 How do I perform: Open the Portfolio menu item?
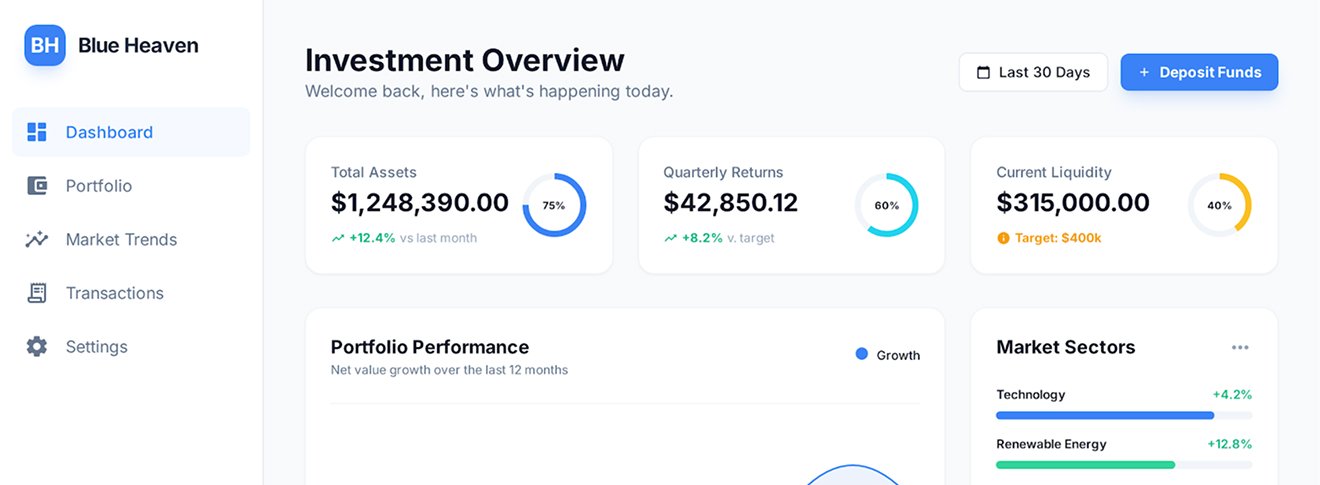click(99, 186)
